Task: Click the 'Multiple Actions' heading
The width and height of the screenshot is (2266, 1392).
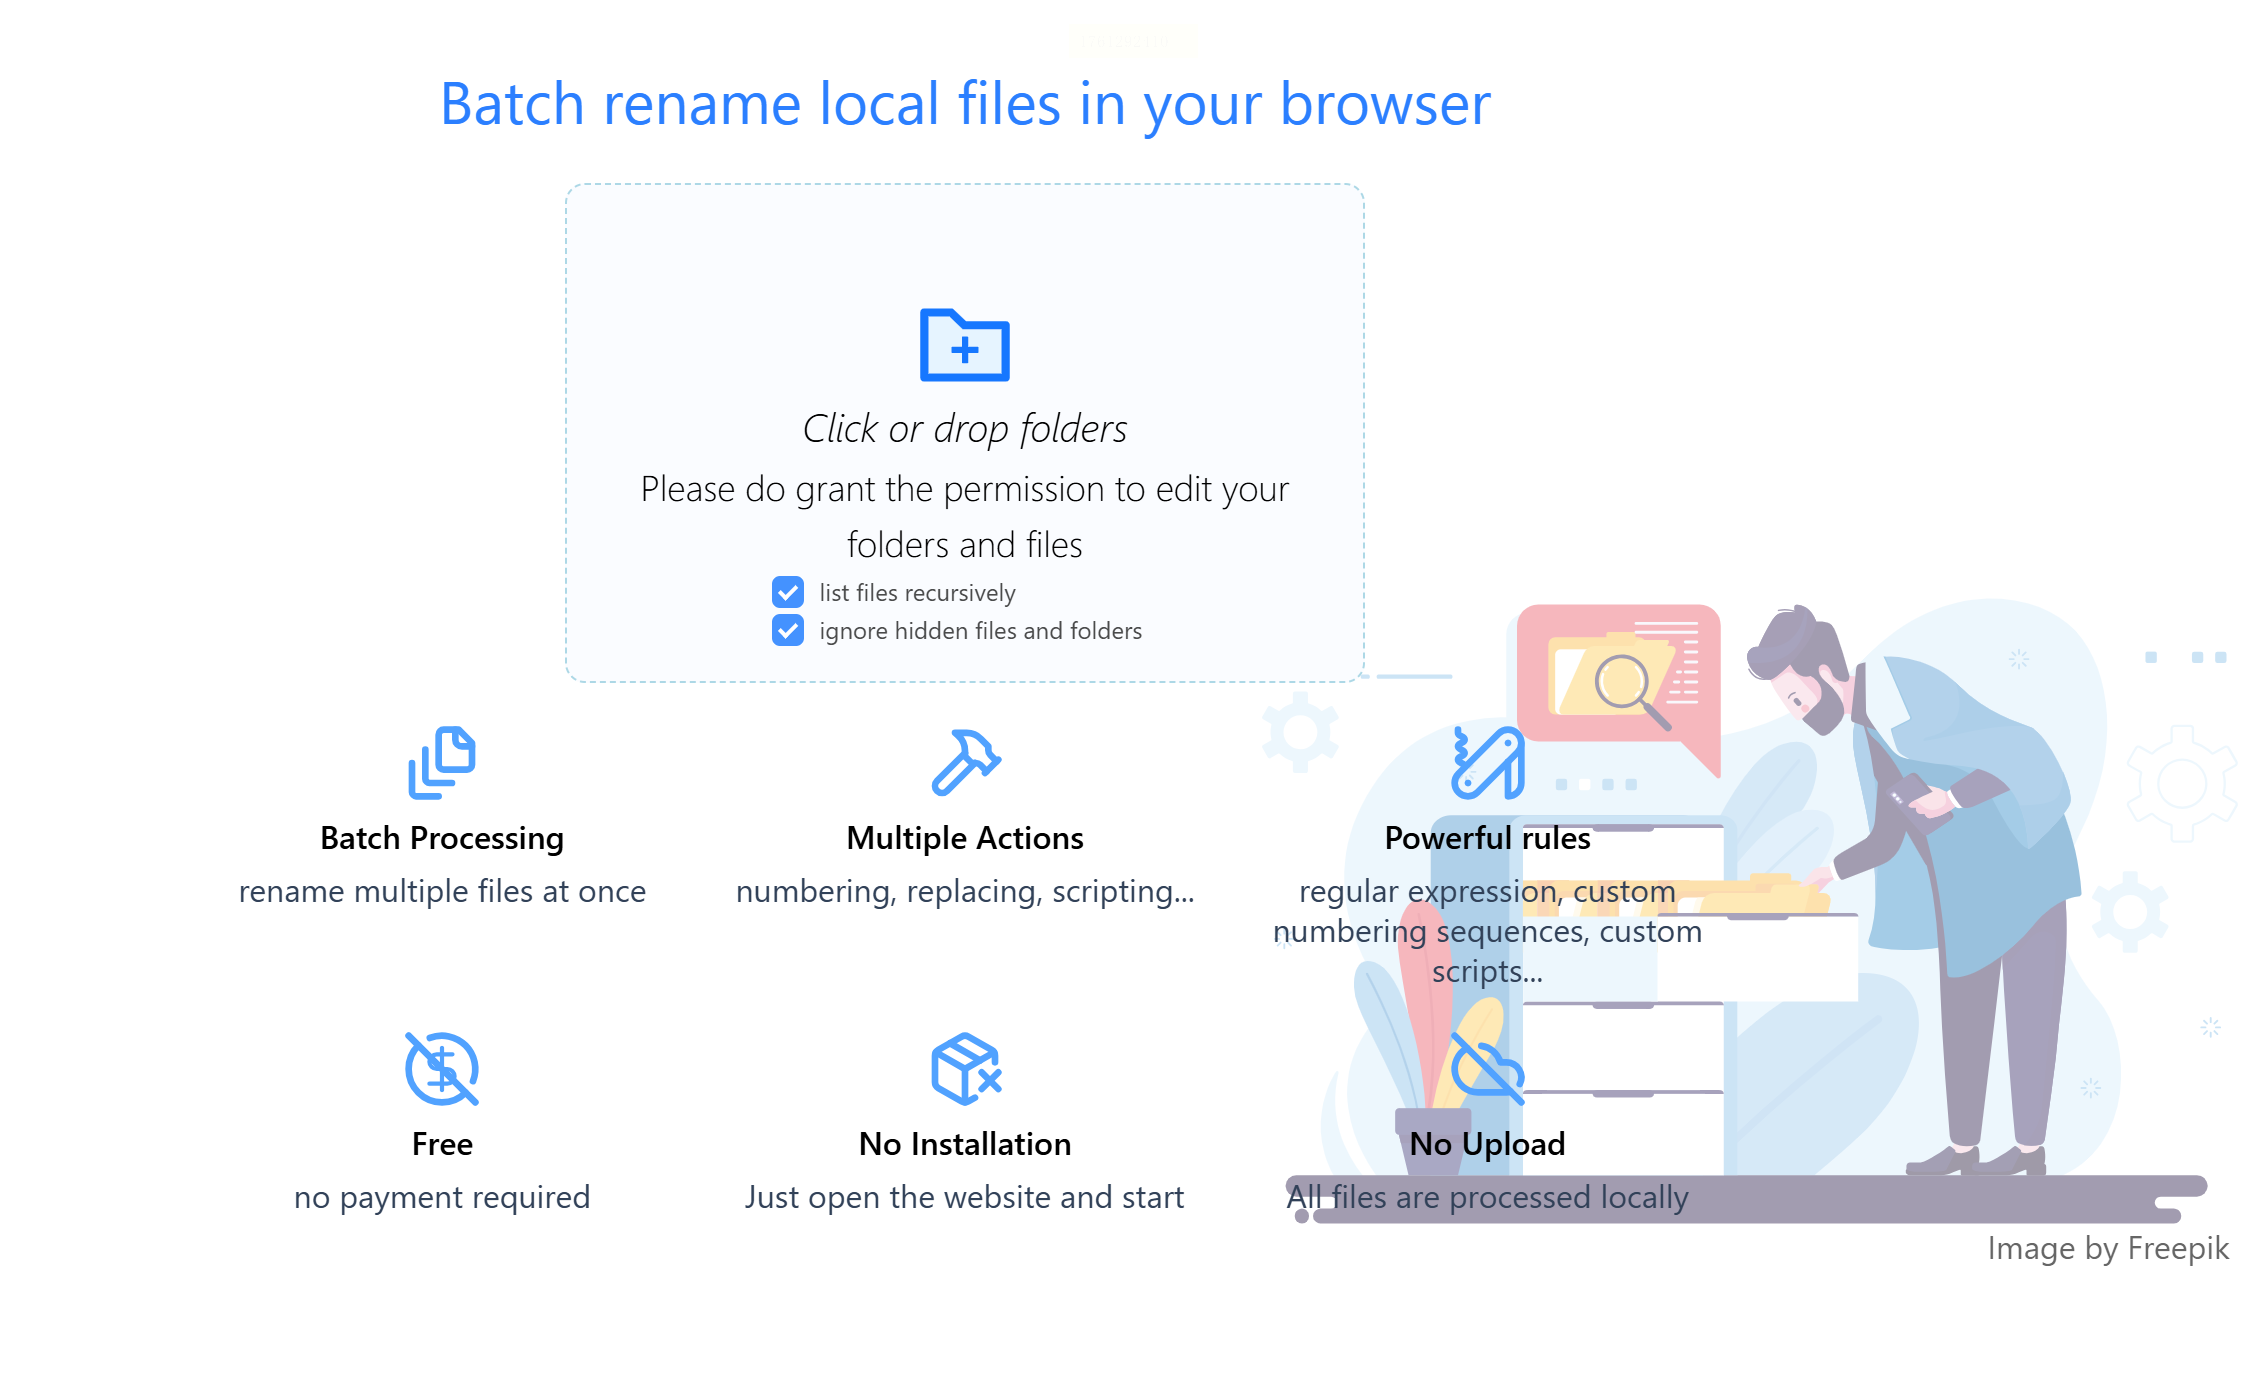Action: click(965, 838)
